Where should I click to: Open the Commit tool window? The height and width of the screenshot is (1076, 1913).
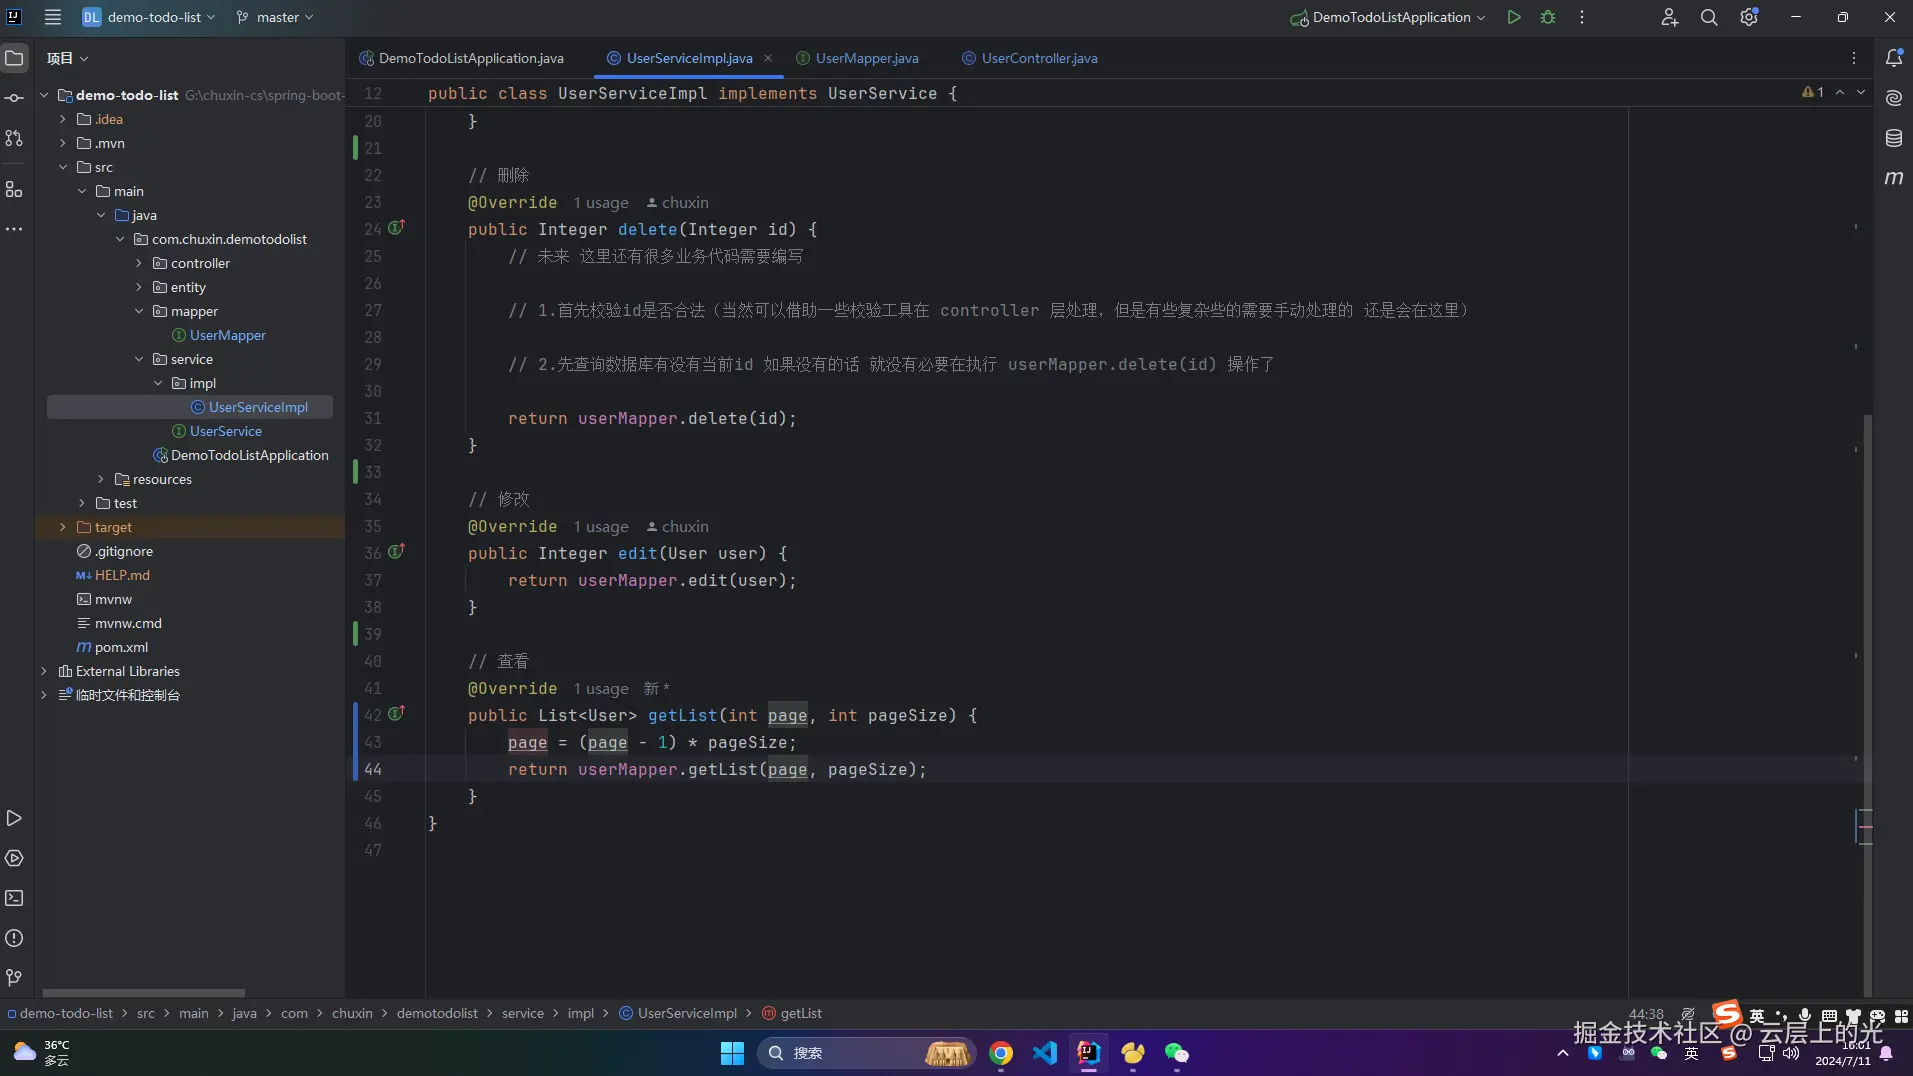pyautogui.click(x=14, y=98)
